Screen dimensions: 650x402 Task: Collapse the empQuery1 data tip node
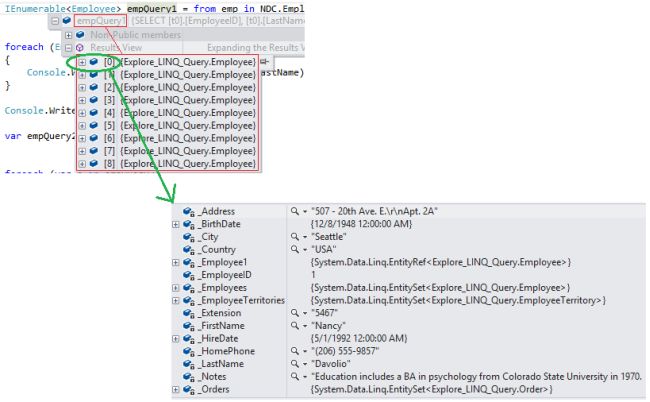click(x=55, y=21)
